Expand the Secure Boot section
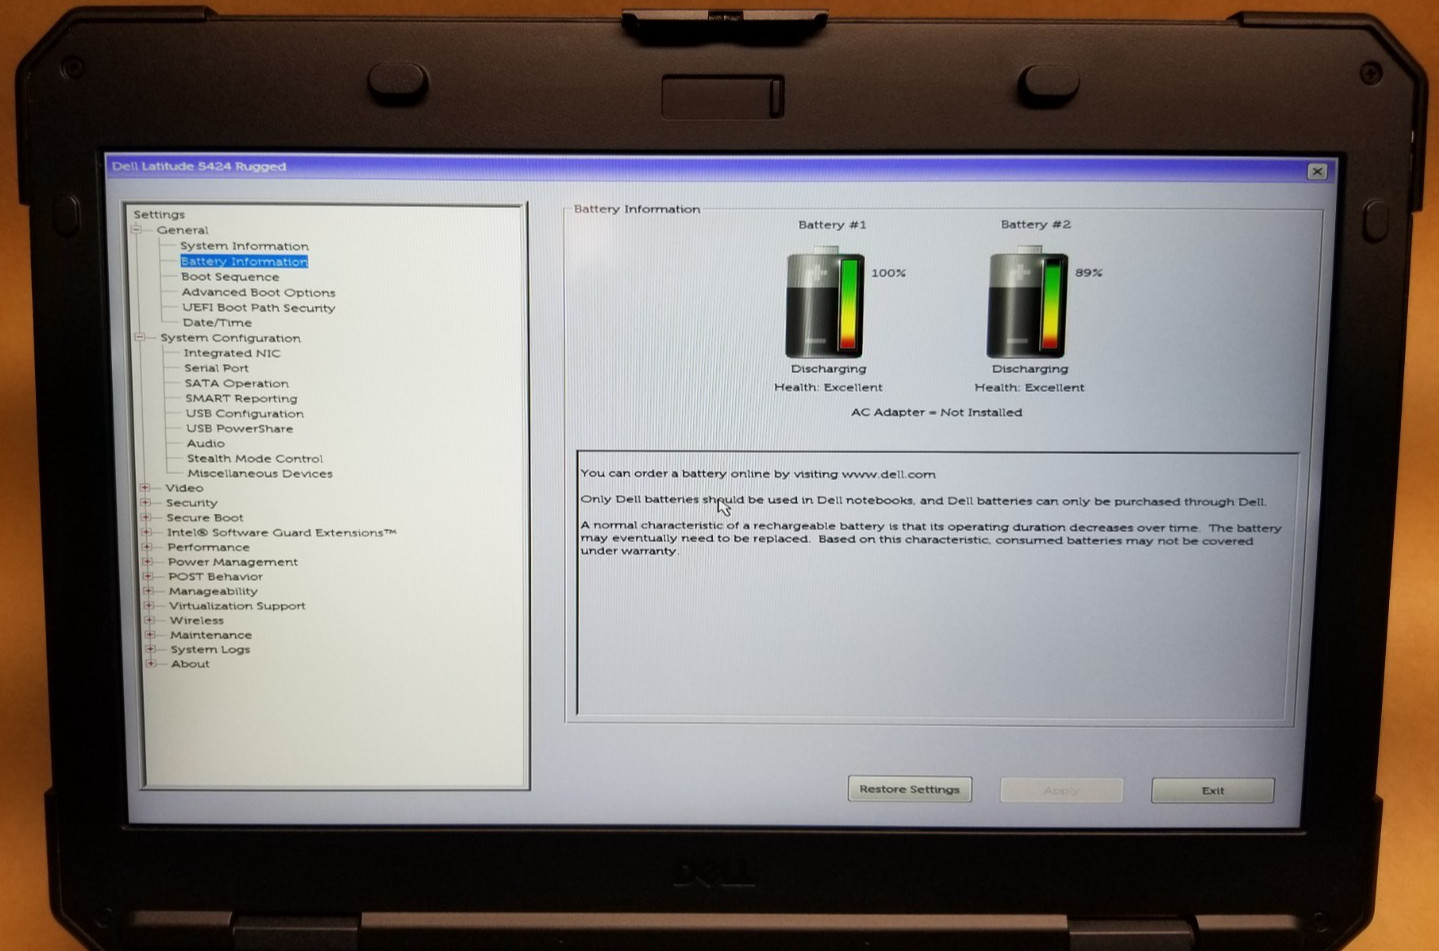Screen dimensions: 1439x951 click(147, 518)
